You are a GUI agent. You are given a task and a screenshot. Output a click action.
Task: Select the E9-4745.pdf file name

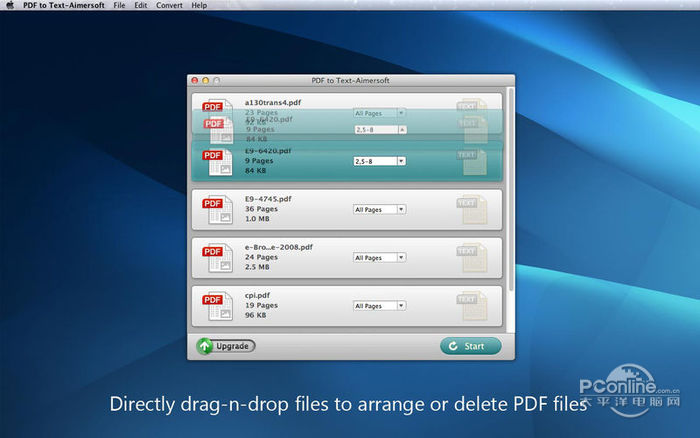coord(268,199)
